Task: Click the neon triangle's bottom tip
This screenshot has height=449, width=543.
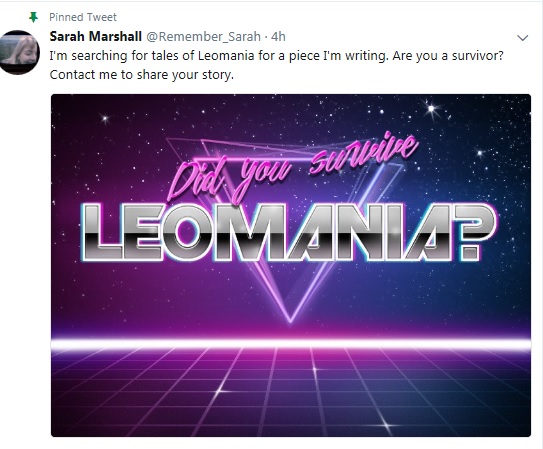Action: pos(290,319)
